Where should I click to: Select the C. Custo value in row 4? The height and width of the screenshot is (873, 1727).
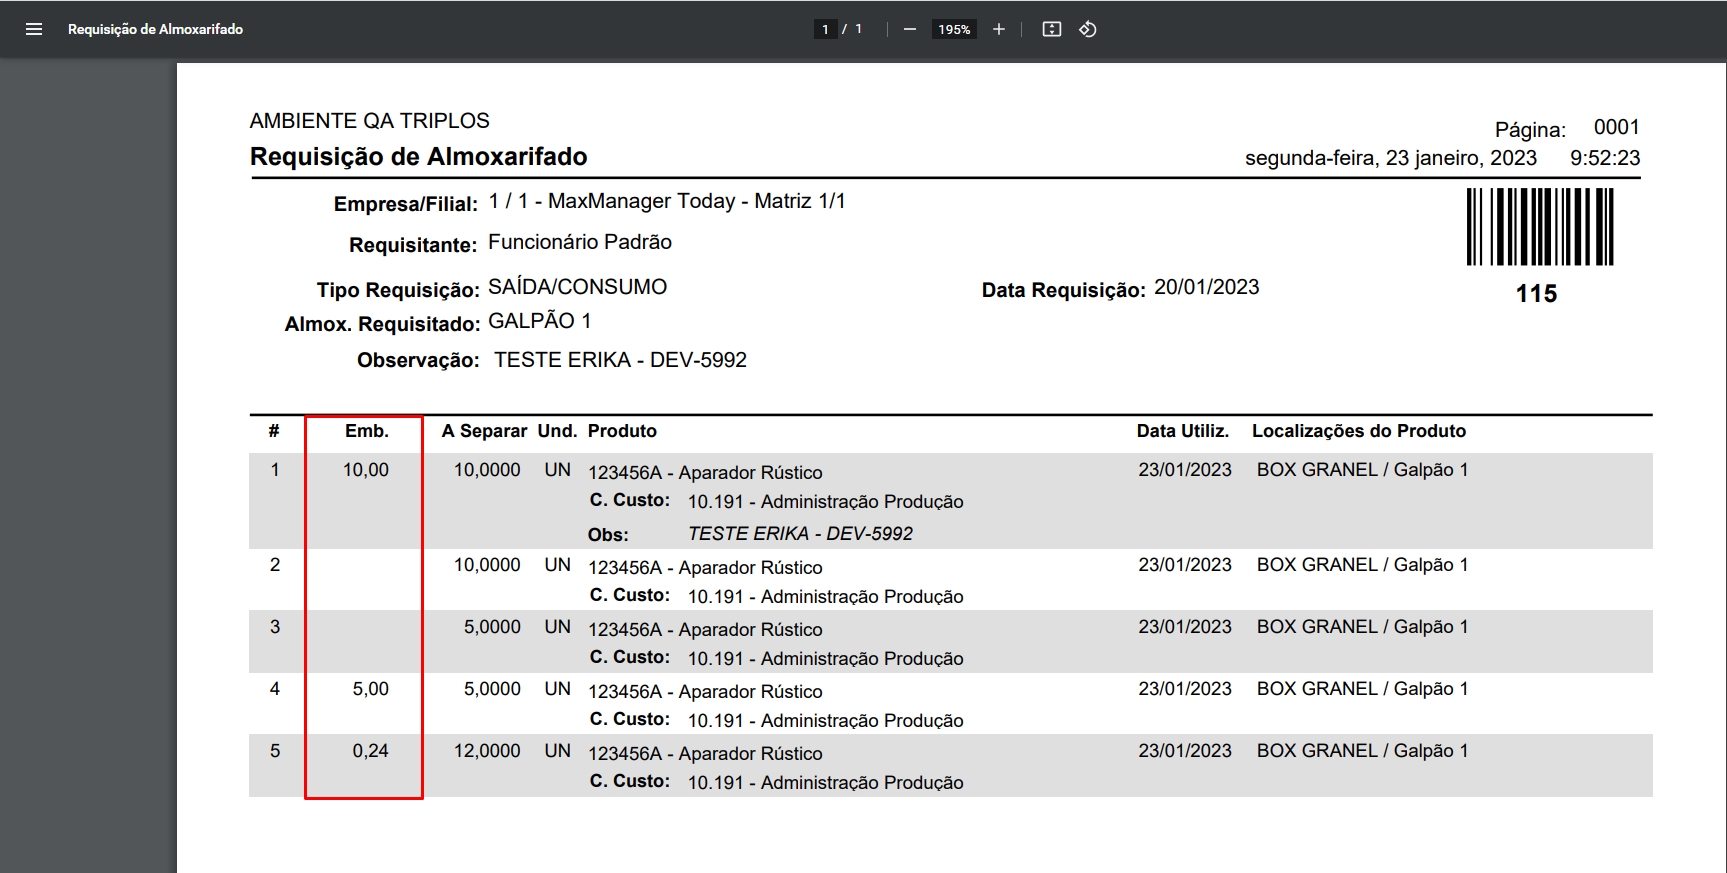click(x=826, y=721)
